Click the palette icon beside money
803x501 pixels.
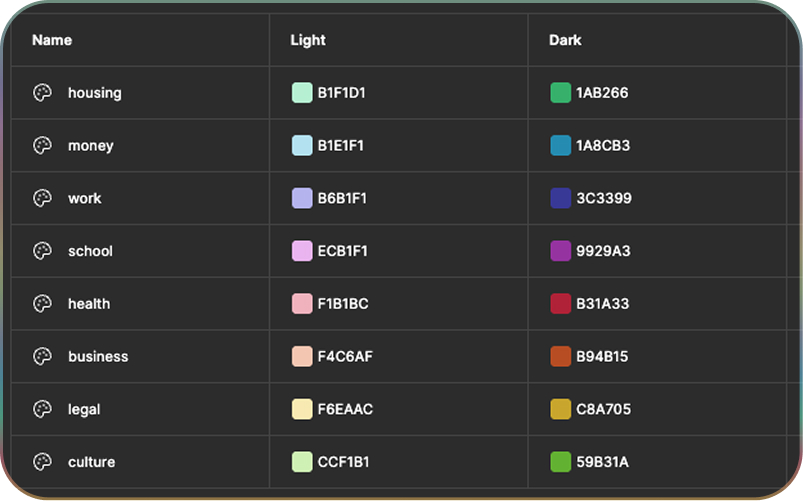coord(43,145)
